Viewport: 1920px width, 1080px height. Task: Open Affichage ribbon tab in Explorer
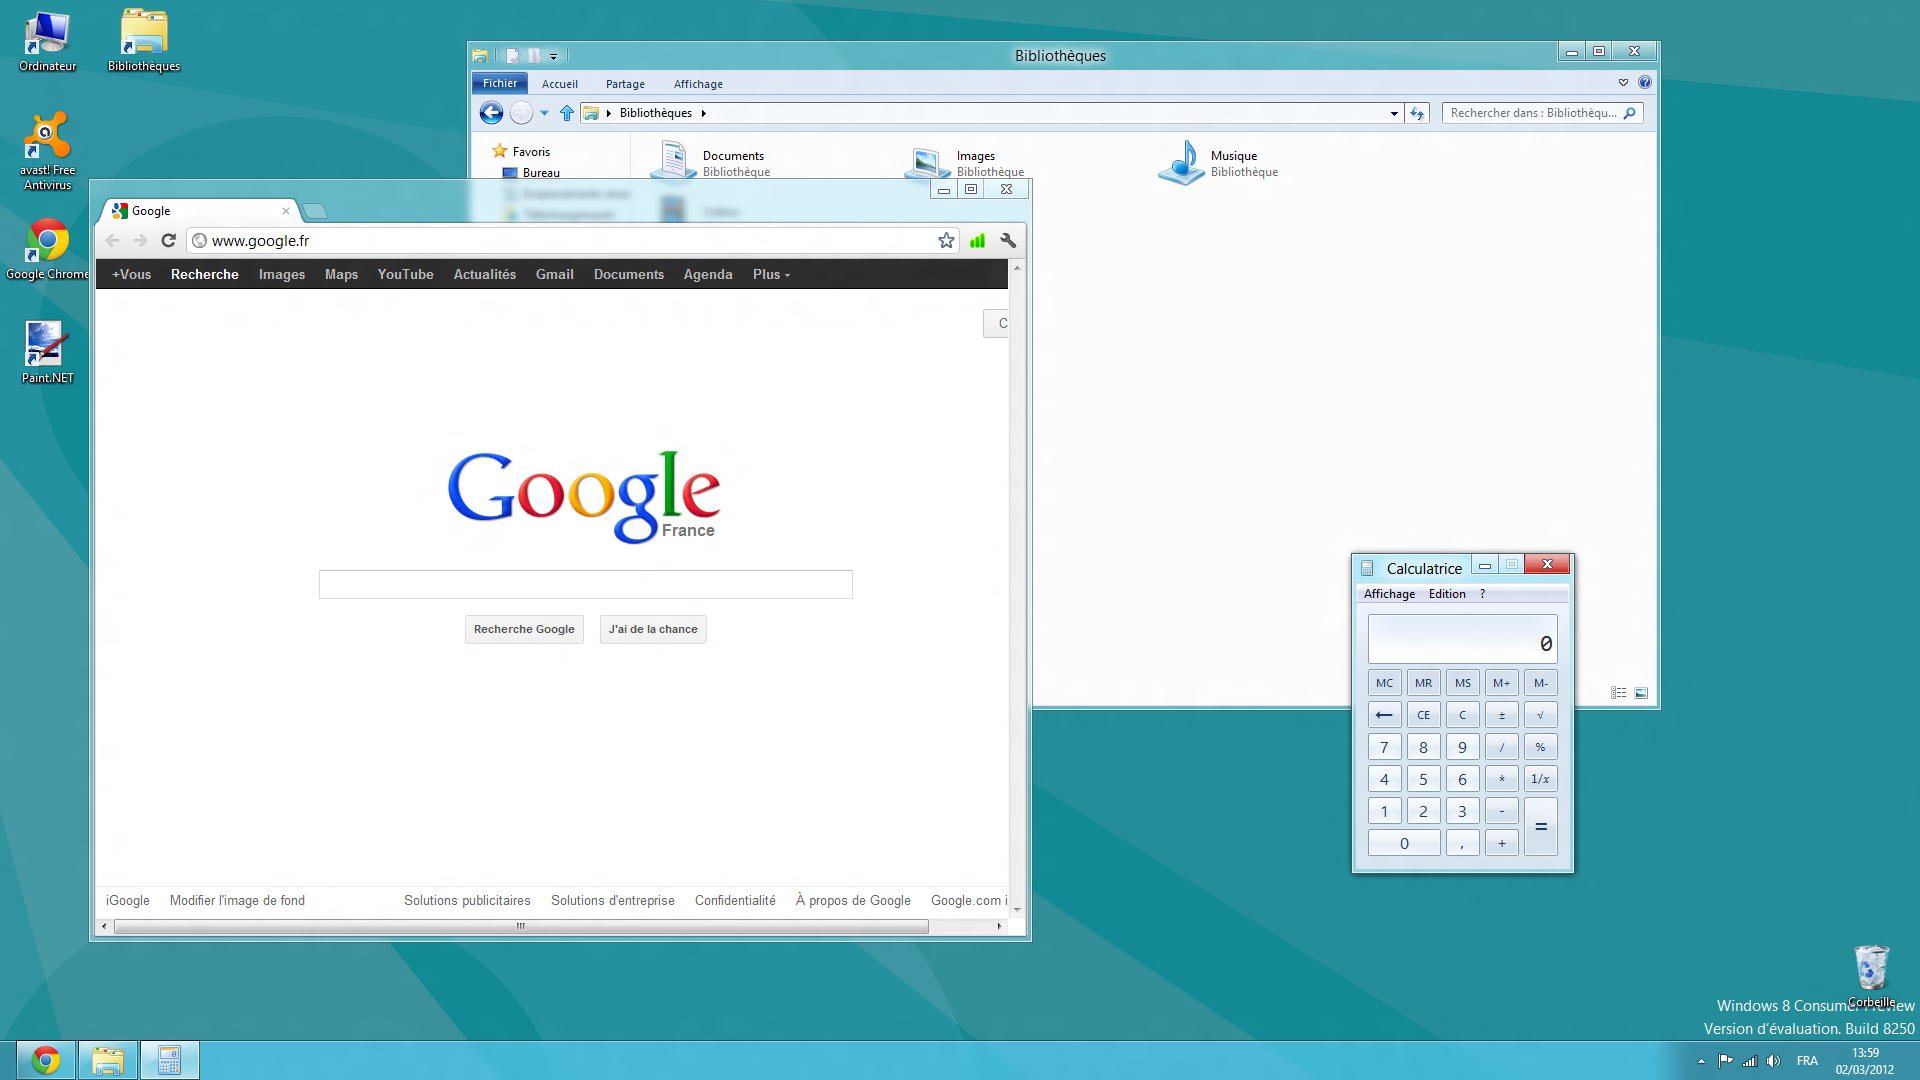click(x=698, y=84)
